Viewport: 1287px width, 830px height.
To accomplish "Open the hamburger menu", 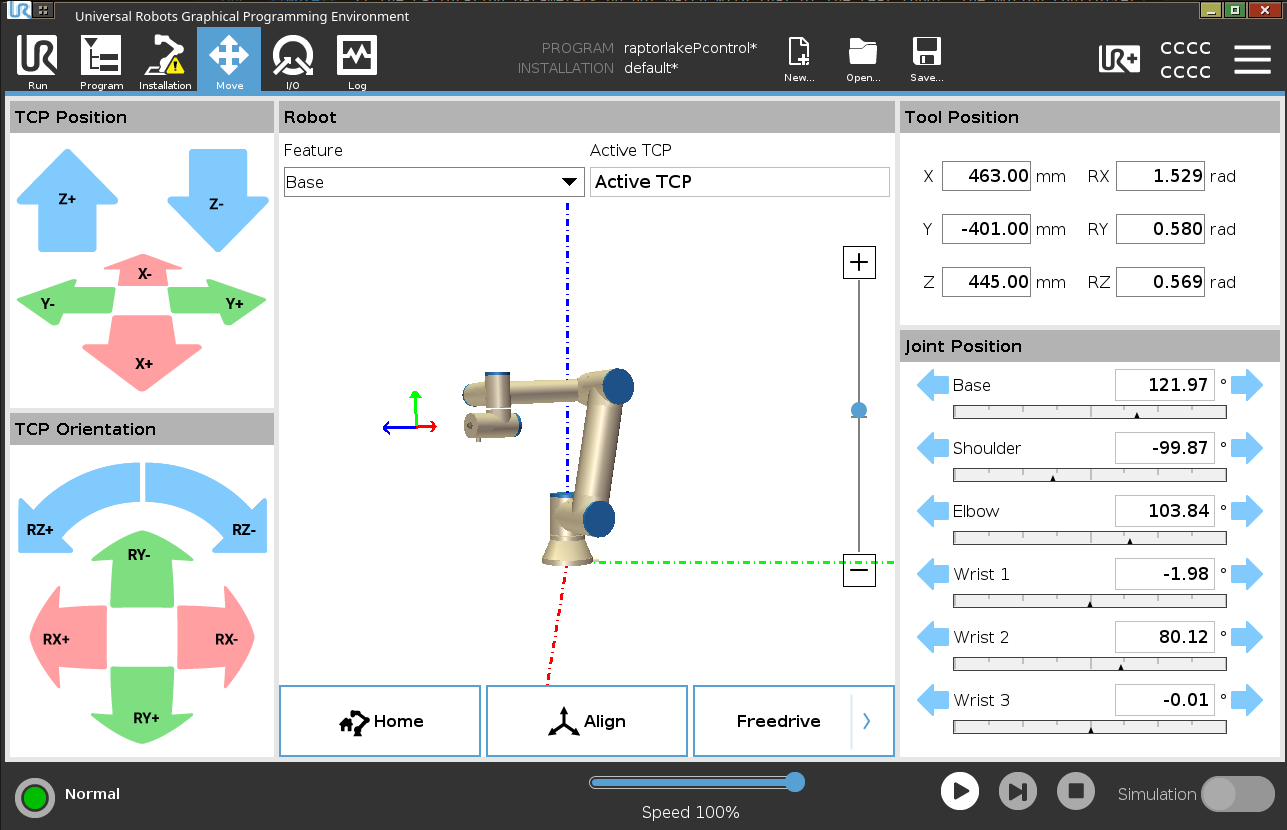I will pyautogui.click(x=1252, y=60).
